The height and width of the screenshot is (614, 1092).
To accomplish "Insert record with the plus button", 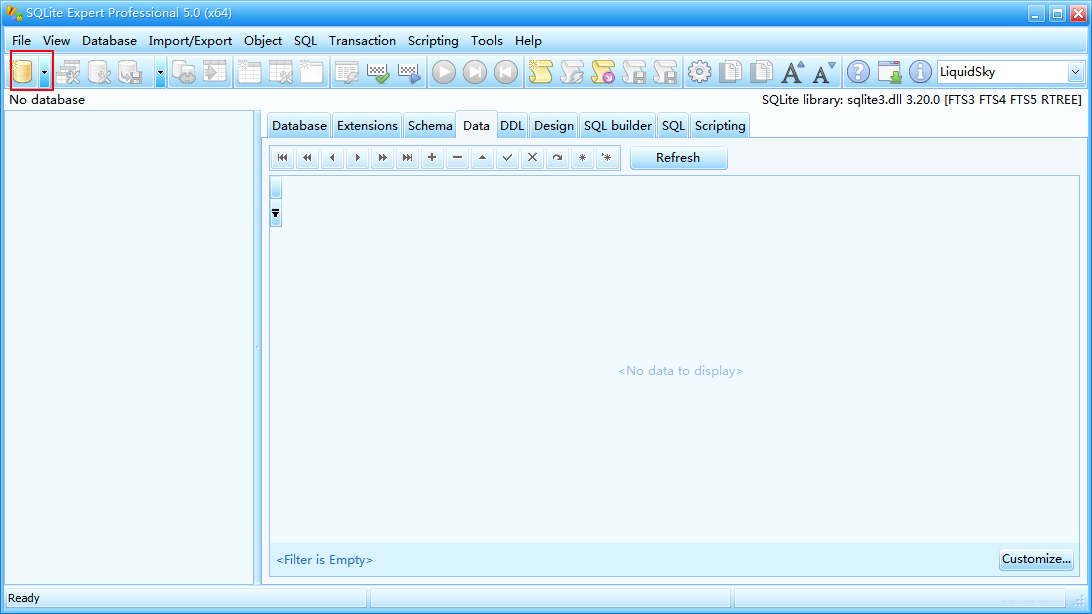I will [432, 158].
